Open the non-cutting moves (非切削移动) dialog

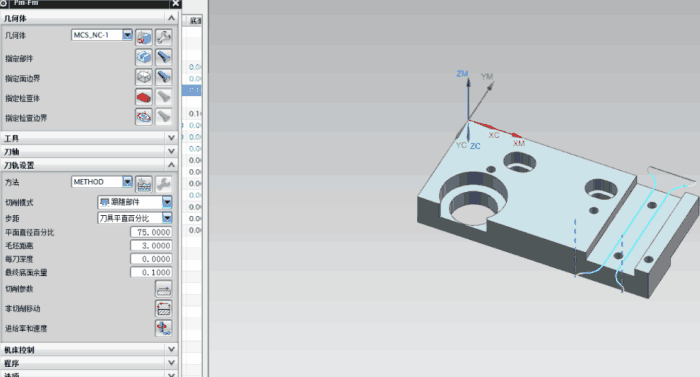163,309
